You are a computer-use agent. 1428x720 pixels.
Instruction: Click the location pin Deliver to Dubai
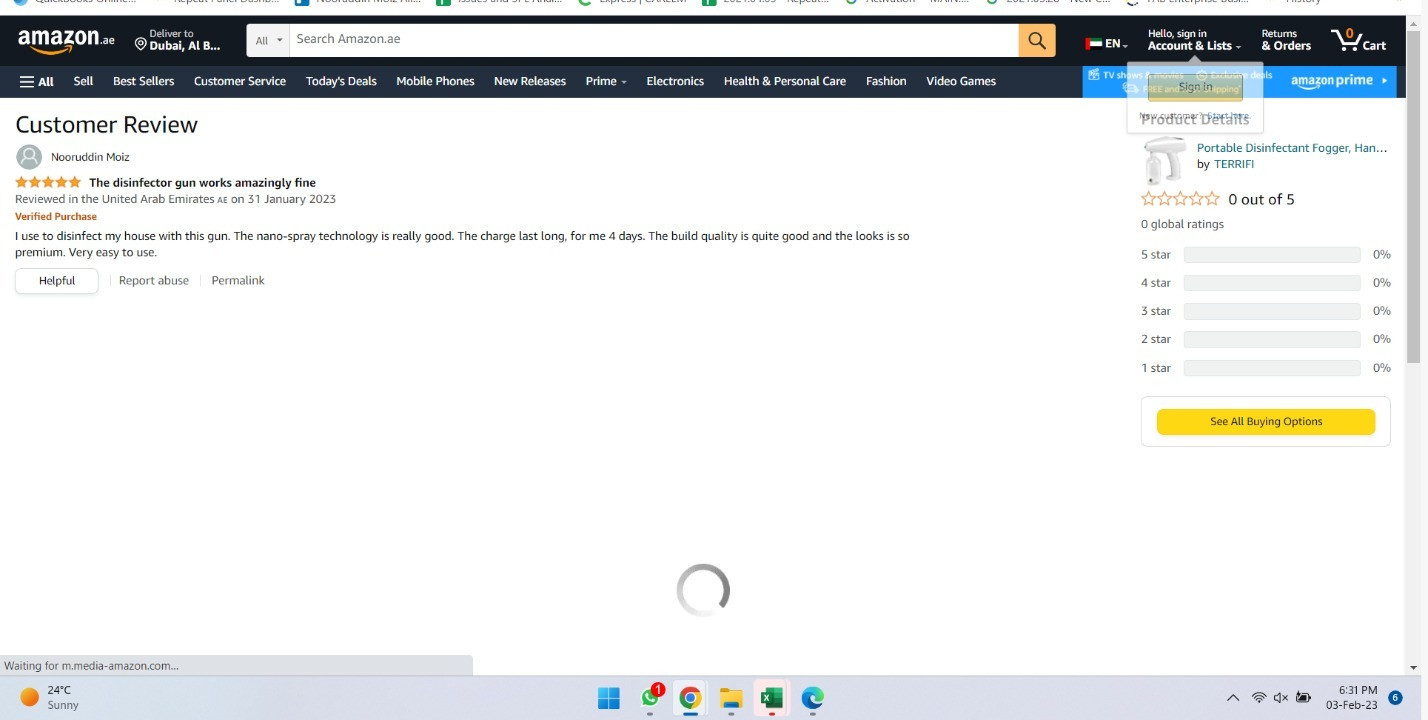point(178,40)
